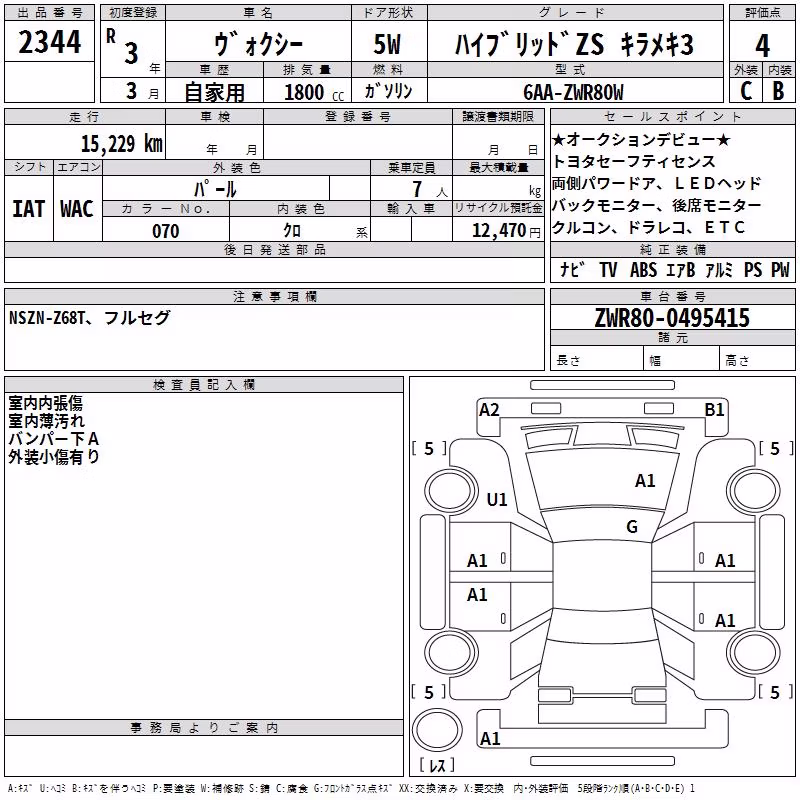Select the inspector note 室内内張傷
The image size is (800, 800).
(x=45, y=403)
